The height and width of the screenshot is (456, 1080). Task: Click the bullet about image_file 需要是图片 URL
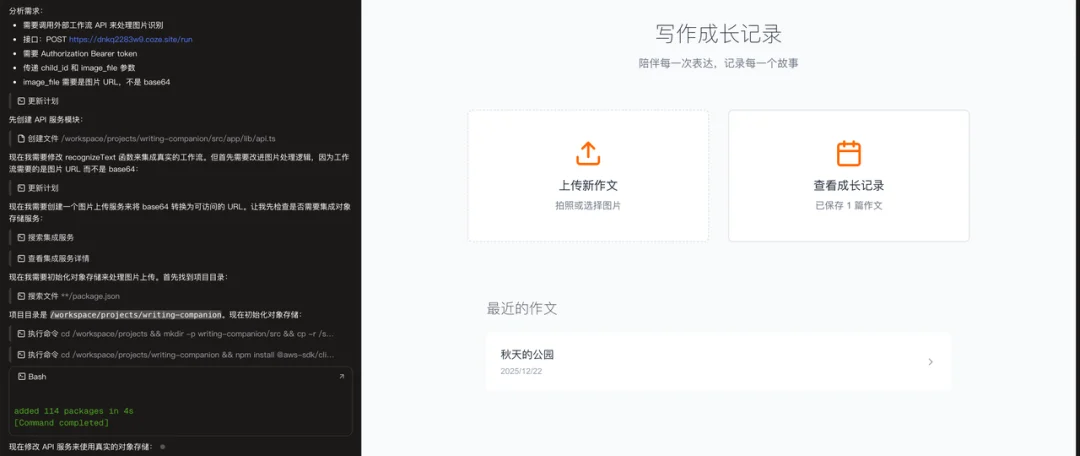[x=96, y=82]
